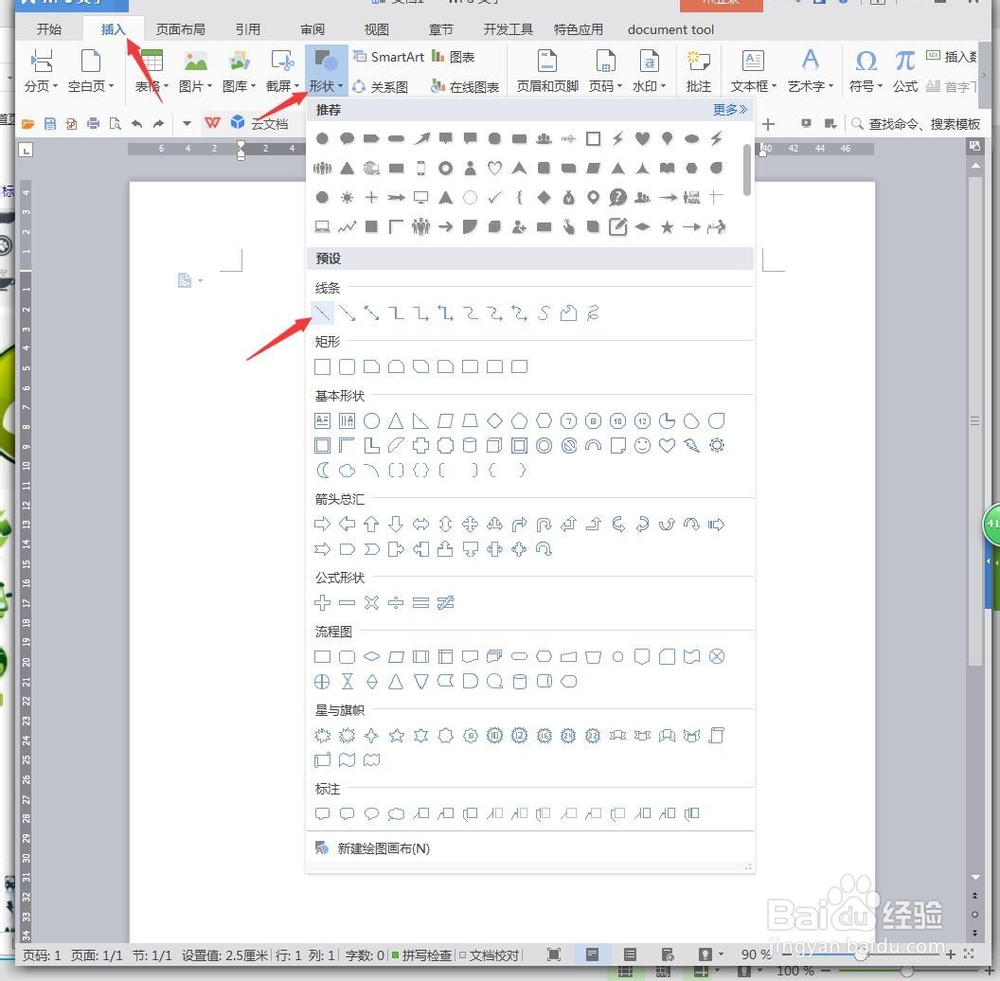Click the print icon in quick toolbar

coord(93,124)
